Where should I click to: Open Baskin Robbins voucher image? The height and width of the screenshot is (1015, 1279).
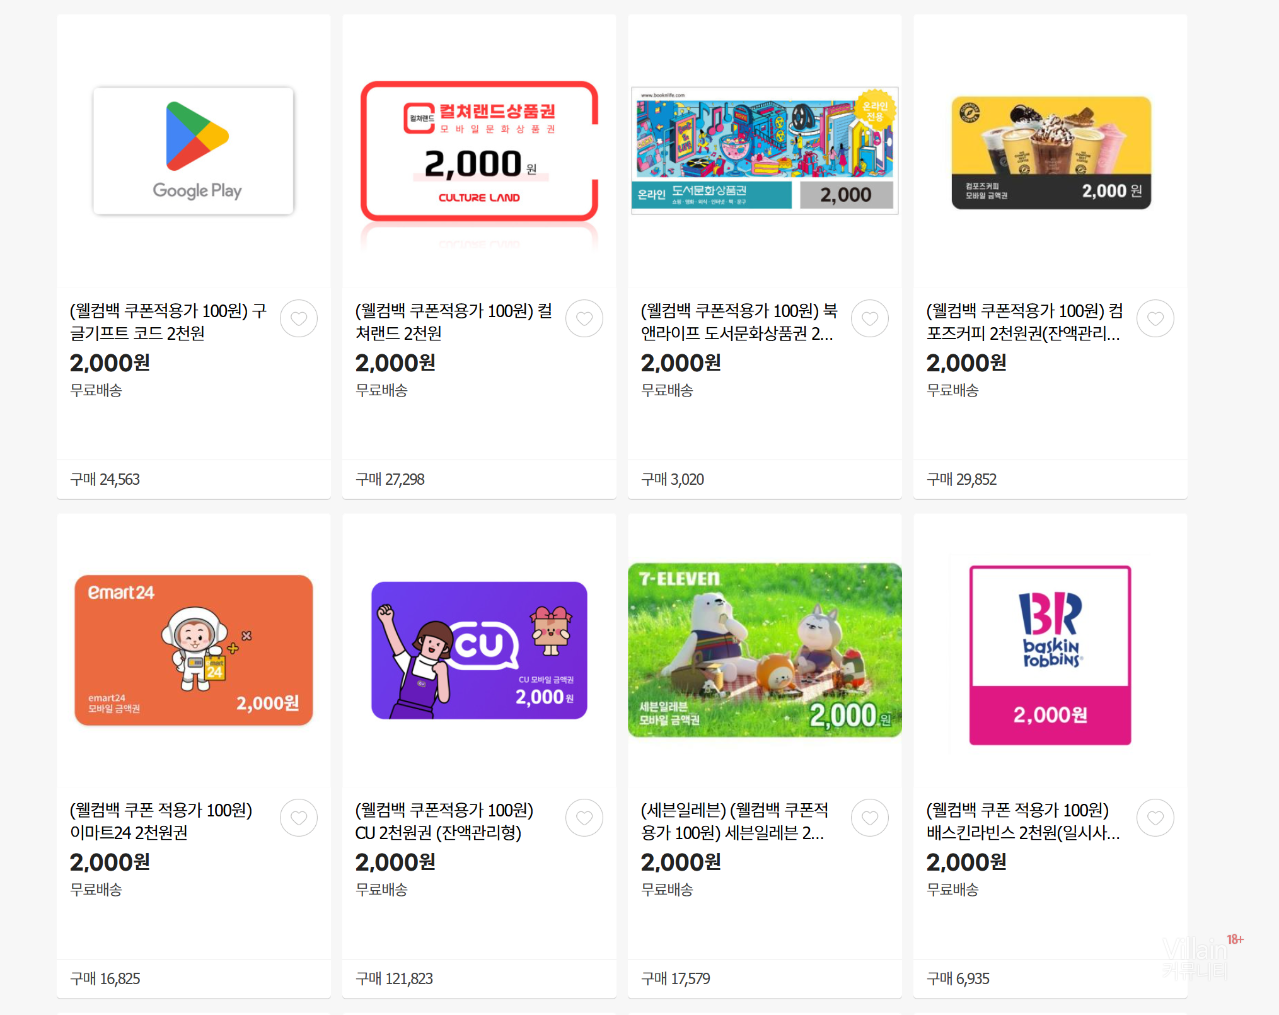(1050, 655)
